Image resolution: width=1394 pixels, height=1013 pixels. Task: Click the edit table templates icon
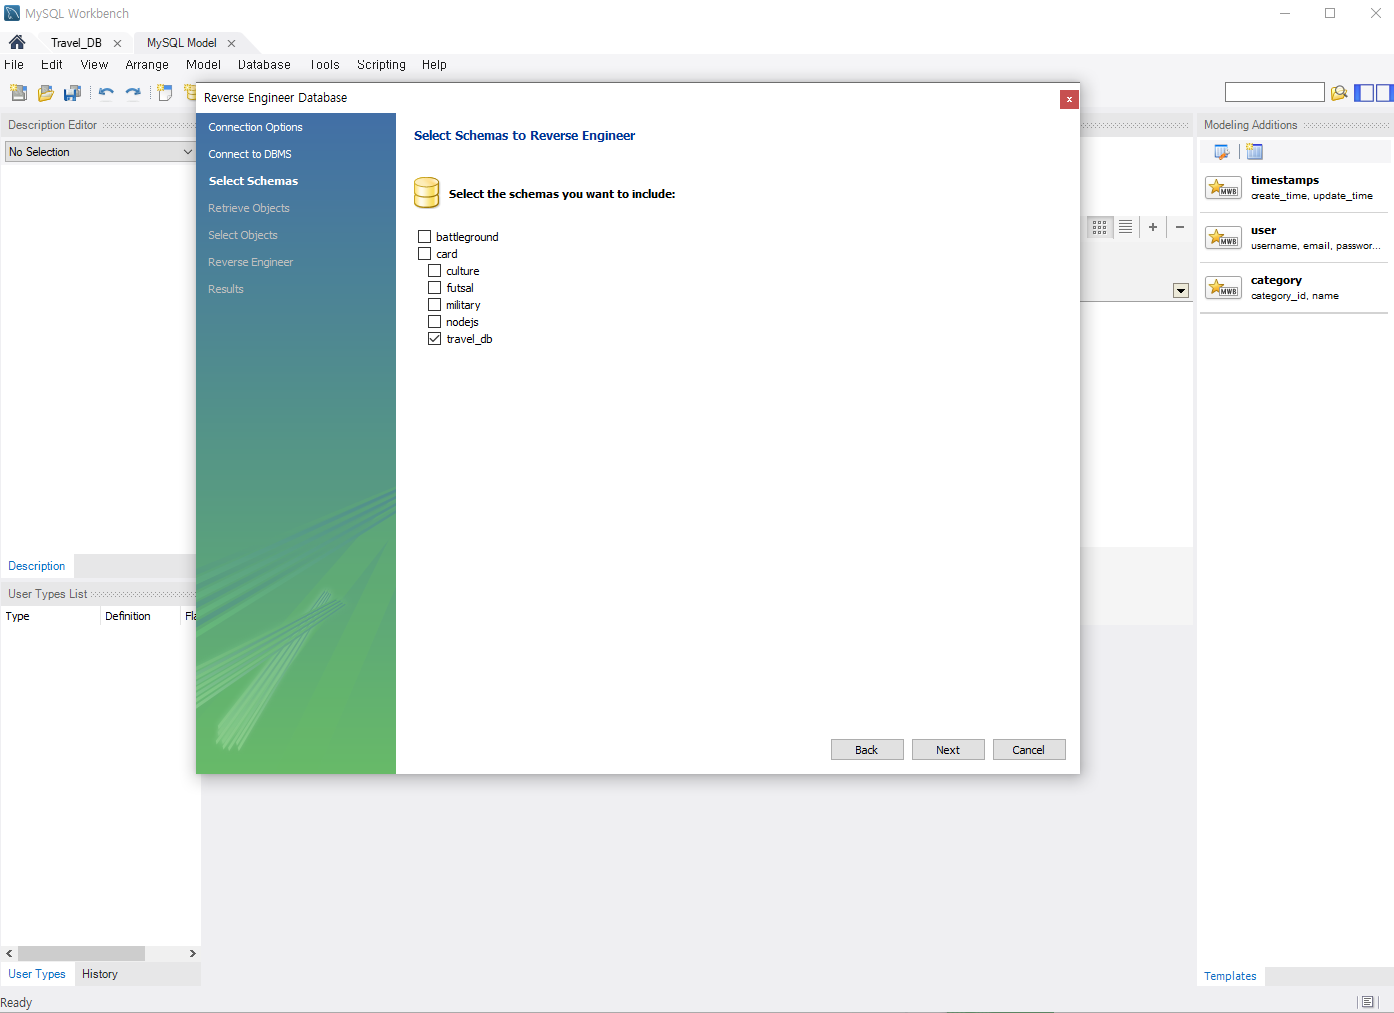click(x=1222, y=152)
